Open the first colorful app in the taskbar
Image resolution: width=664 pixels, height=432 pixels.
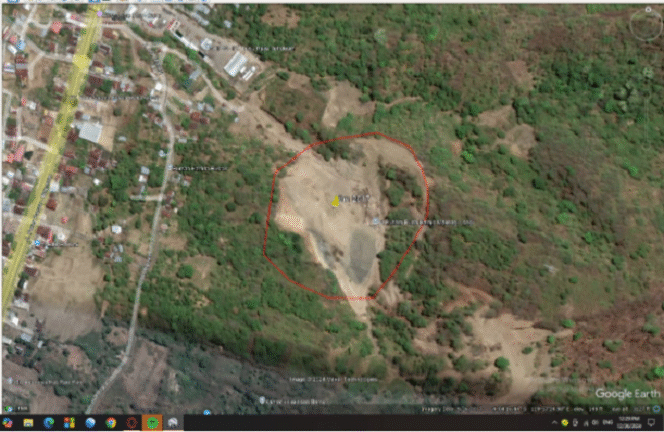[x=7, y=423]
